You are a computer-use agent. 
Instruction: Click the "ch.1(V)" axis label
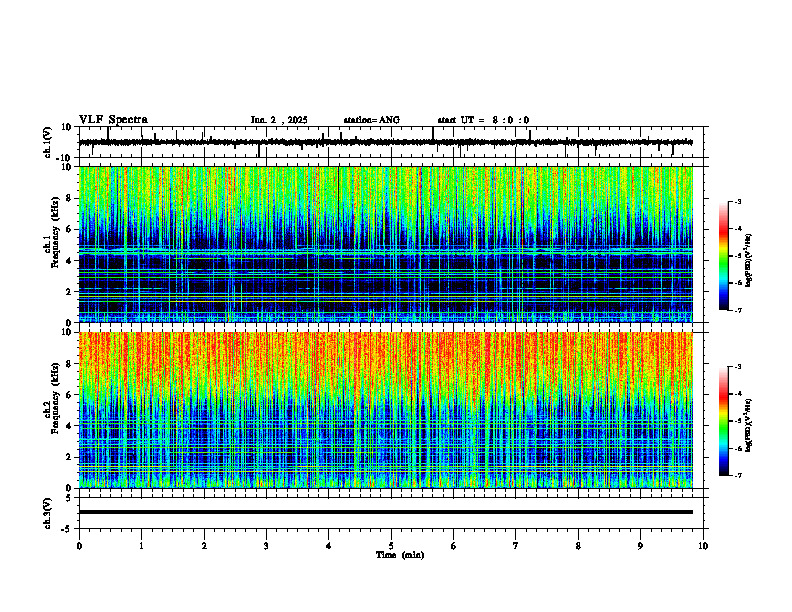point(48,142)
